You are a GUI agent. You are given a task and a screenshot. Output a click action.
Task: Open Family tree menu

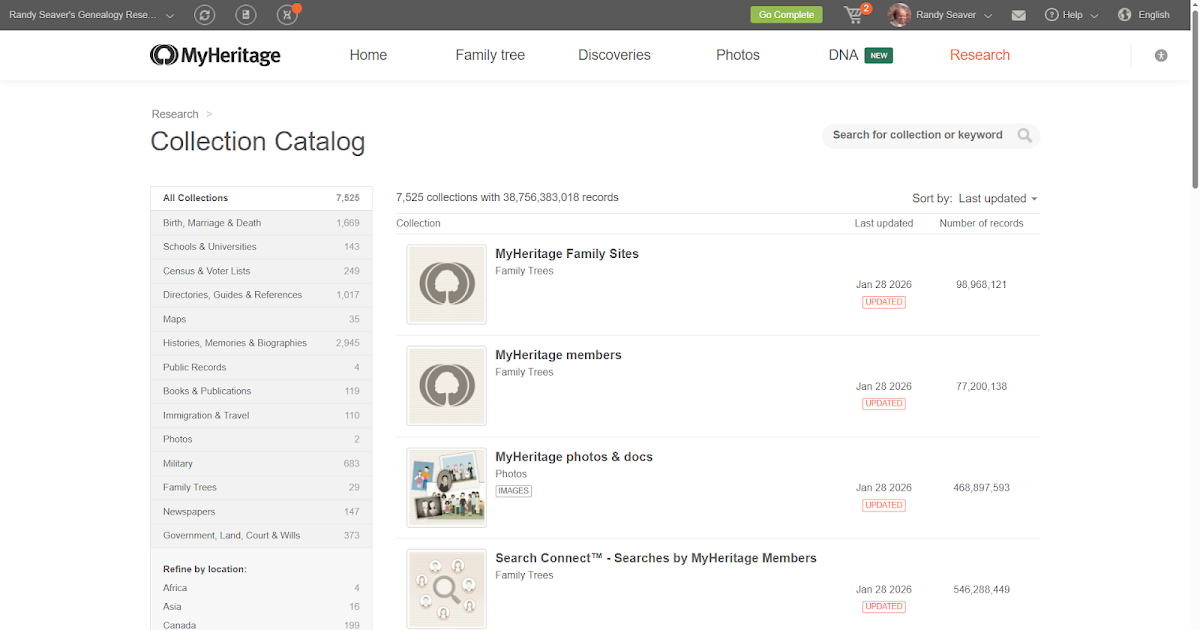pos(490,55)
